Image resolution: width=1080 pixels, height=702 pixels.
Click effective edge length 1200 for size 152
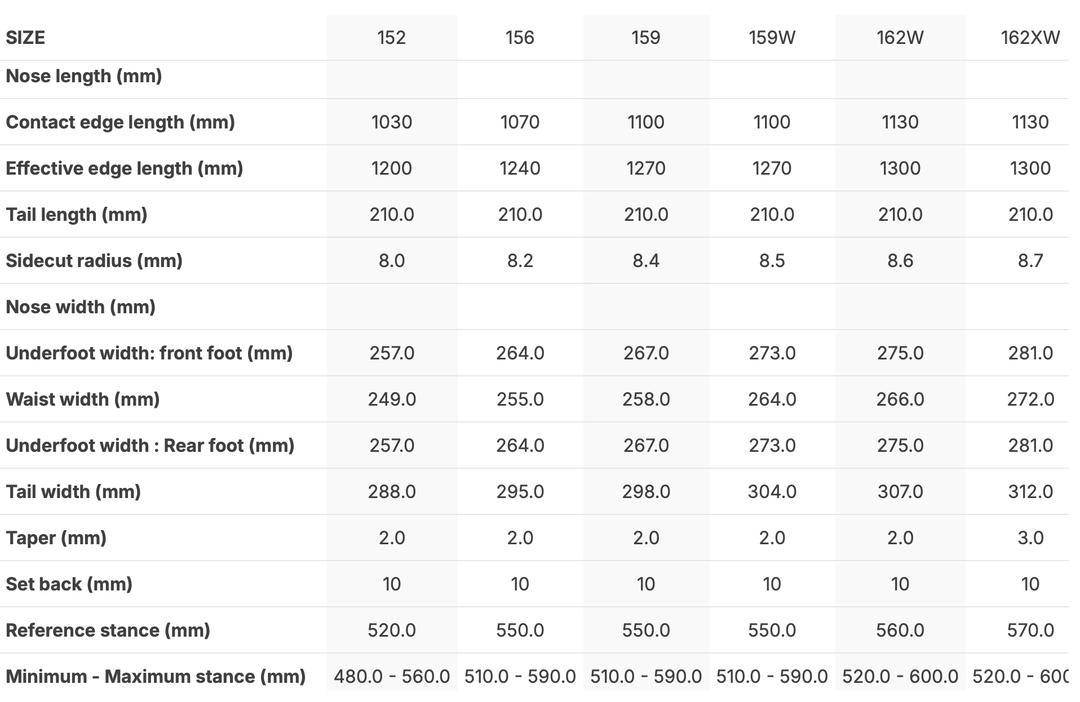tap(392, 168)
